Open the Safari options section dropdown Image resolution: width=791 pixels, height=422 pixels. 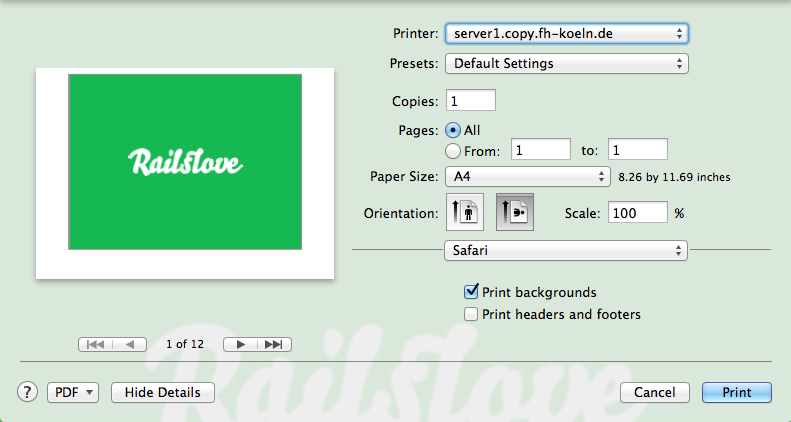566,250
